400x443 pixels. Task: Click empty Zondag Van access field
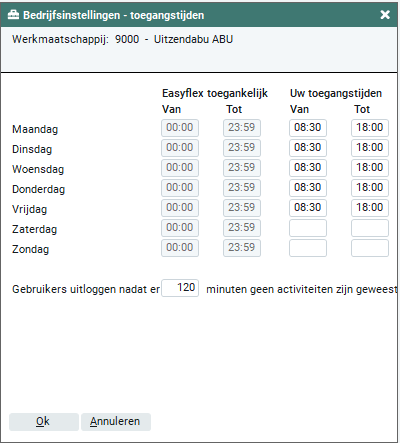coord(308,248)
